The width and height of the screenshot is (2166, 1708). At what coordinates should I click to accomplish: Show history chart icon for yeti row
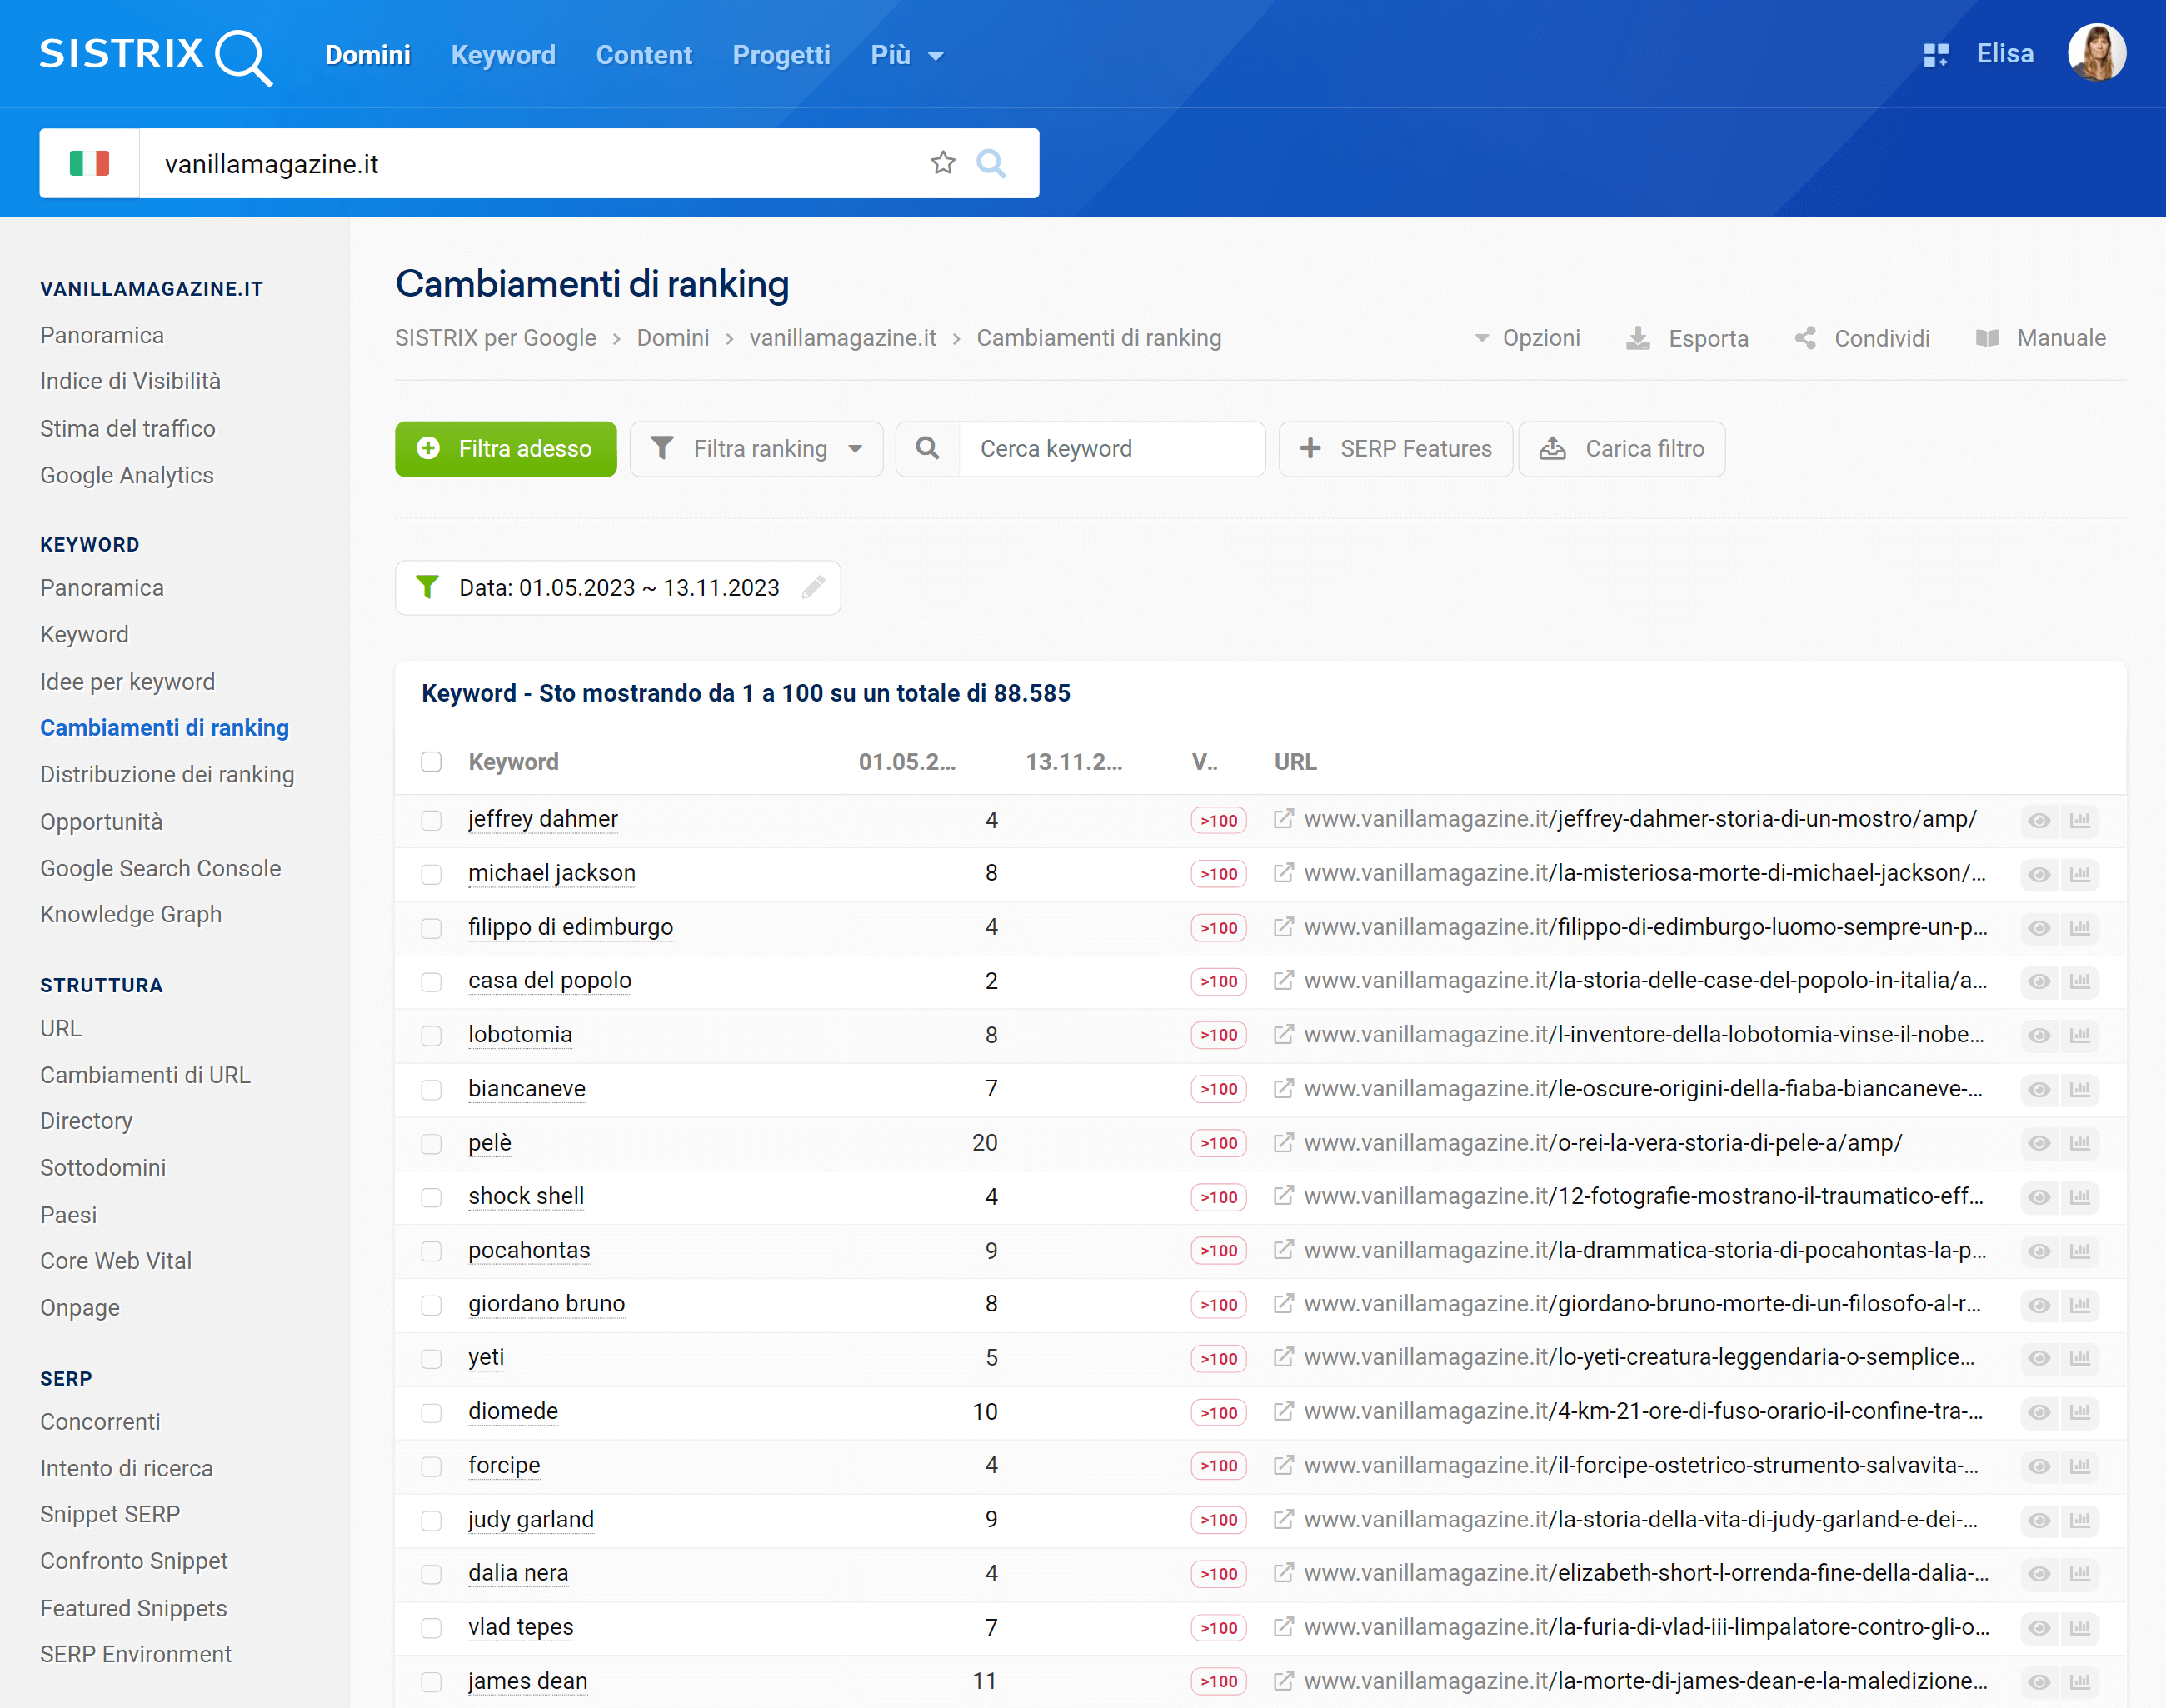2080,1358
